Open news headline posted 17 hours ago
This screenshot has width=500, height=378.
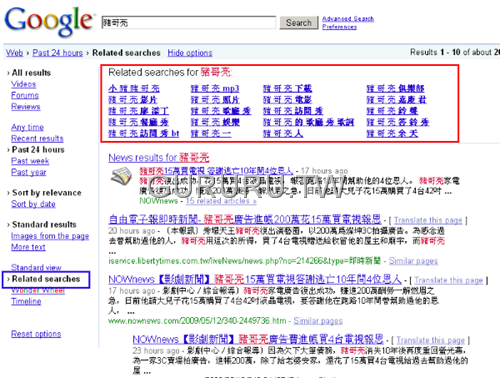coord(216,171)
